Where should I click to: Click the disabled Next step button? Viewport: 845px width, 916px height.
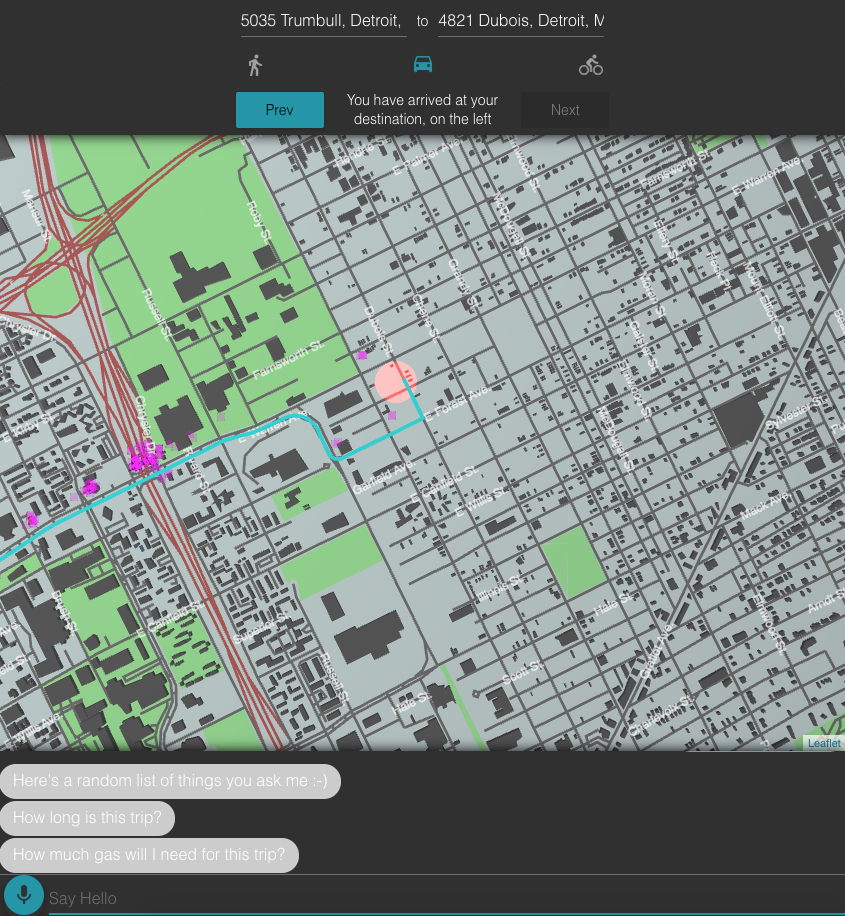point(565,110)
